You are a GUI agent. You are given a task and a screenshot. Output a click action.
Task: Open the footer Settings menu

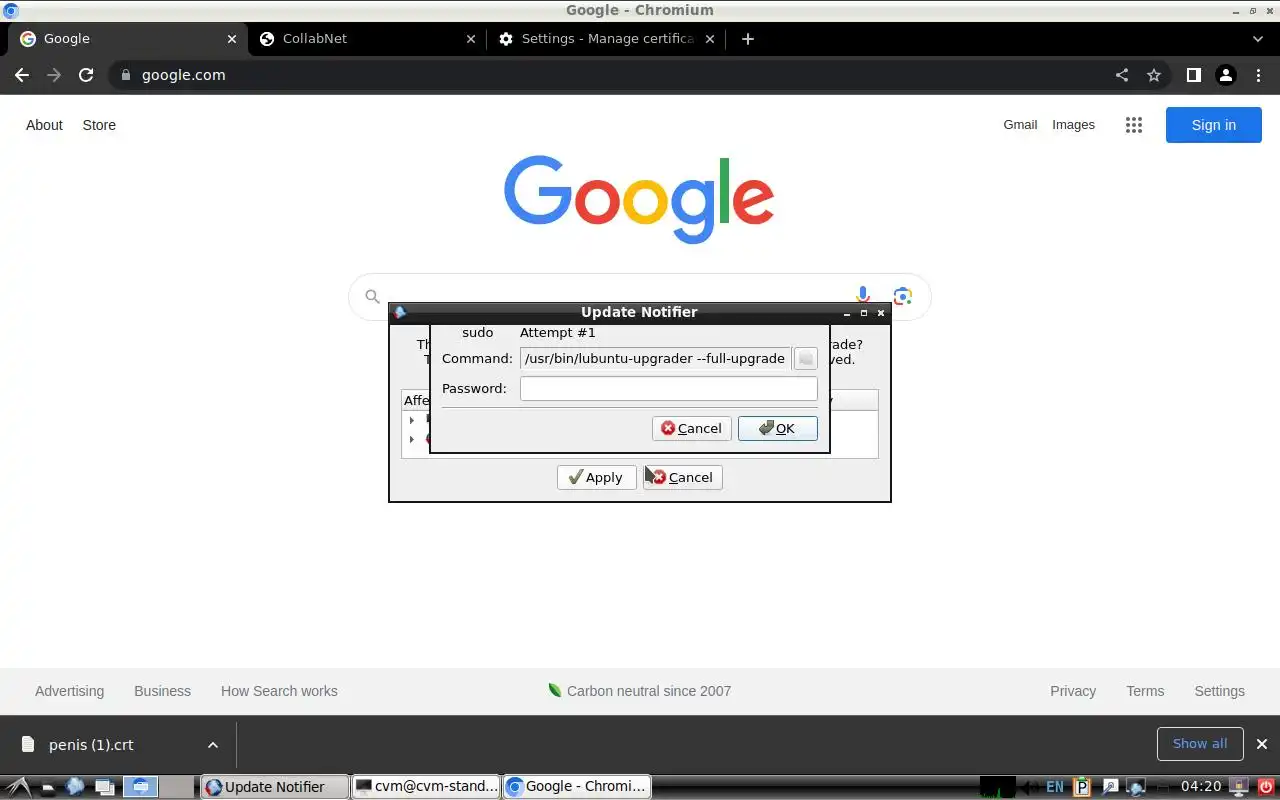click(1219, 691)
